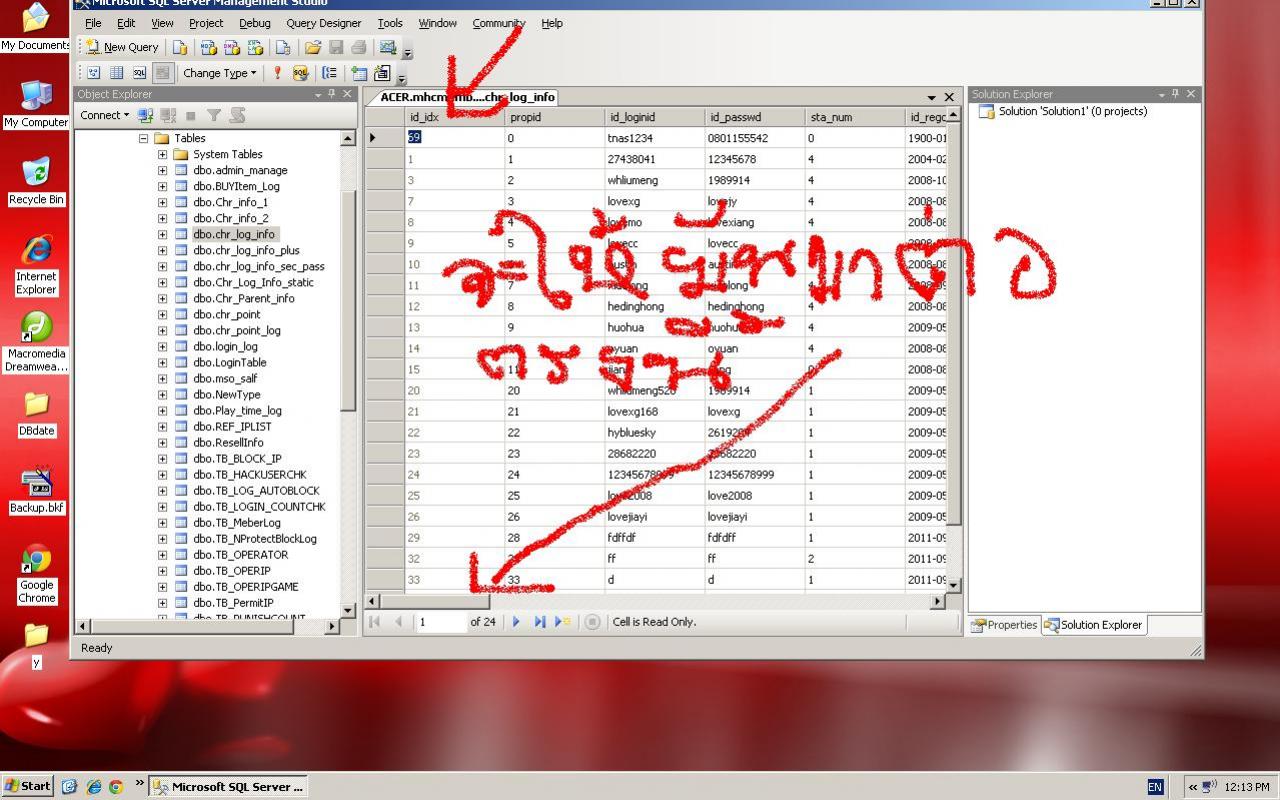Execute SQL with the red exclamation icon
Image resolution: width=1280 pixels, height=800 pixels.
277,73
